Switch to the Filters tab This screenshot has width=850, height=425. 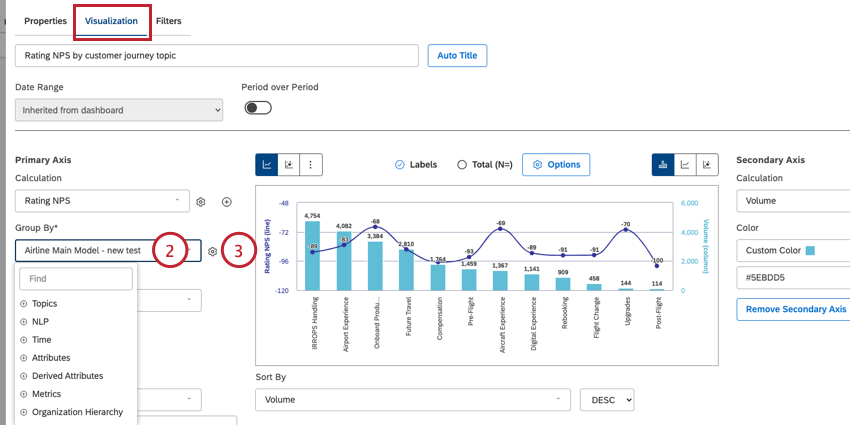pos(169,21)
